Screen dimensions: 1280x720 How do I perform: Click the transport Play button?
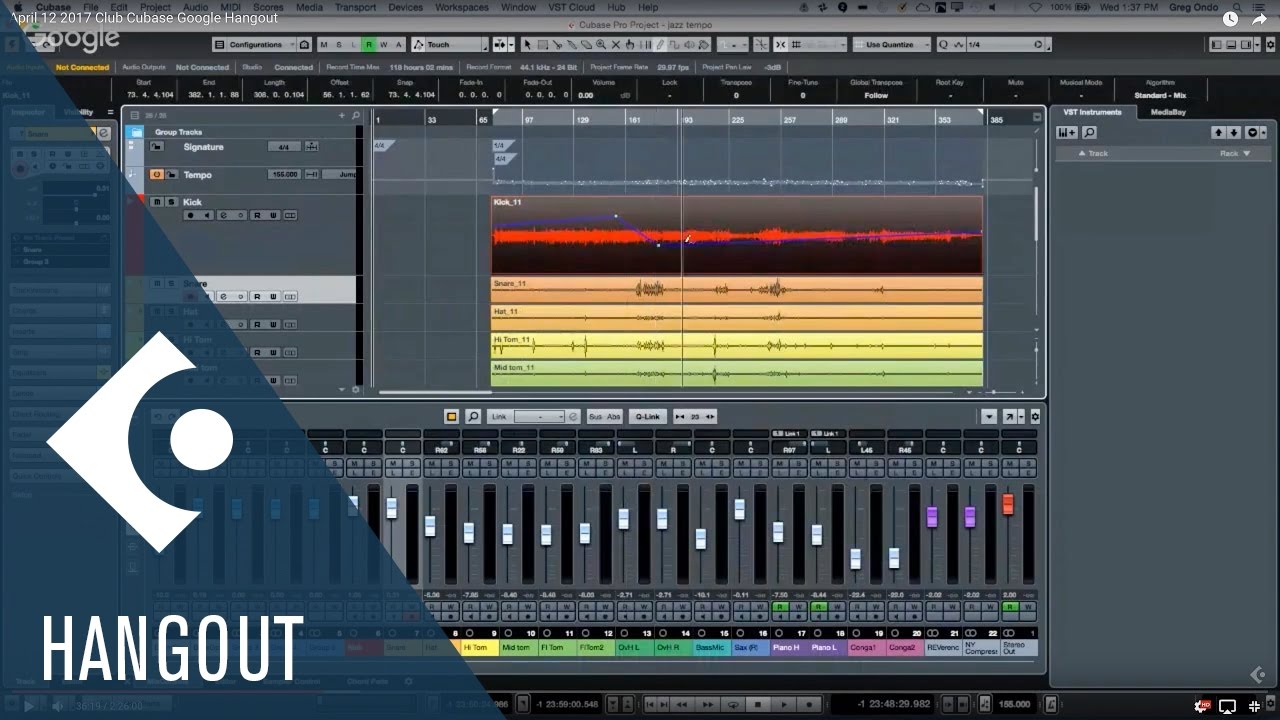tap(784, 704)
